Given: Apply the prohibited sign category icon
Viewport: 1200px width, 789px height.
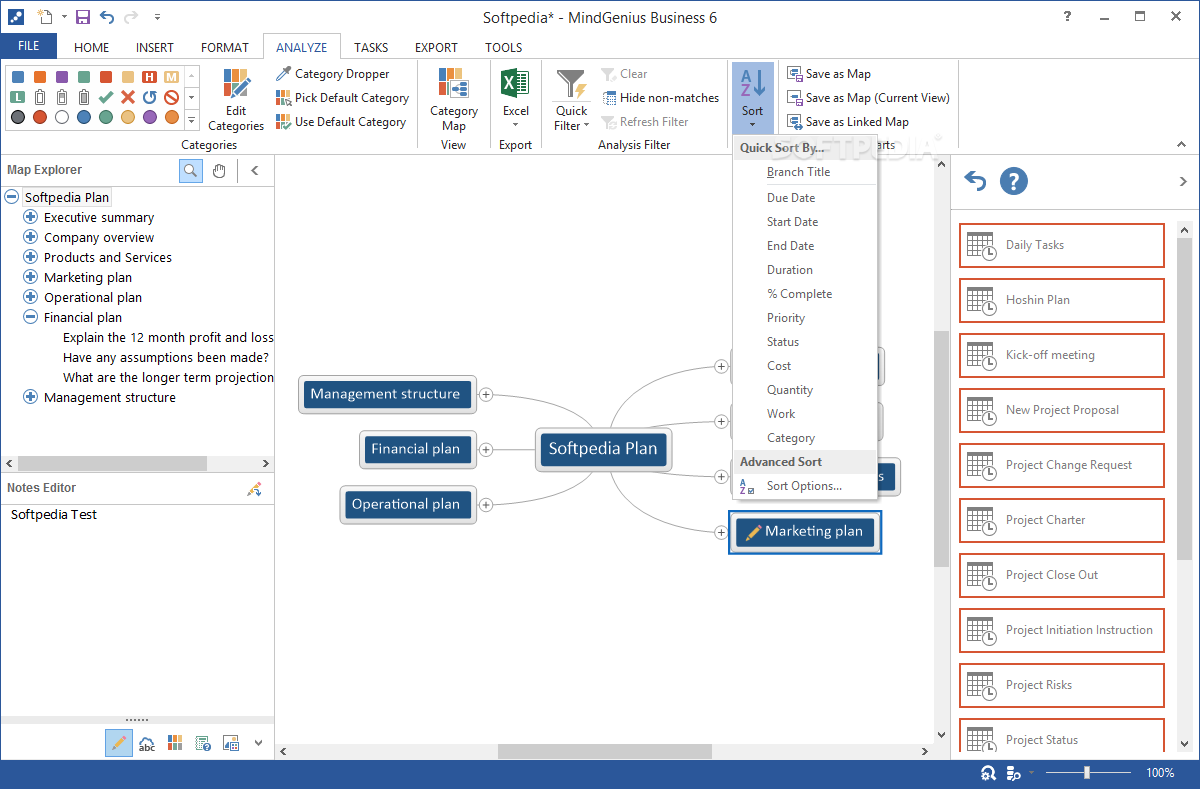Looking at the screenshot, I should pos(171,97).
